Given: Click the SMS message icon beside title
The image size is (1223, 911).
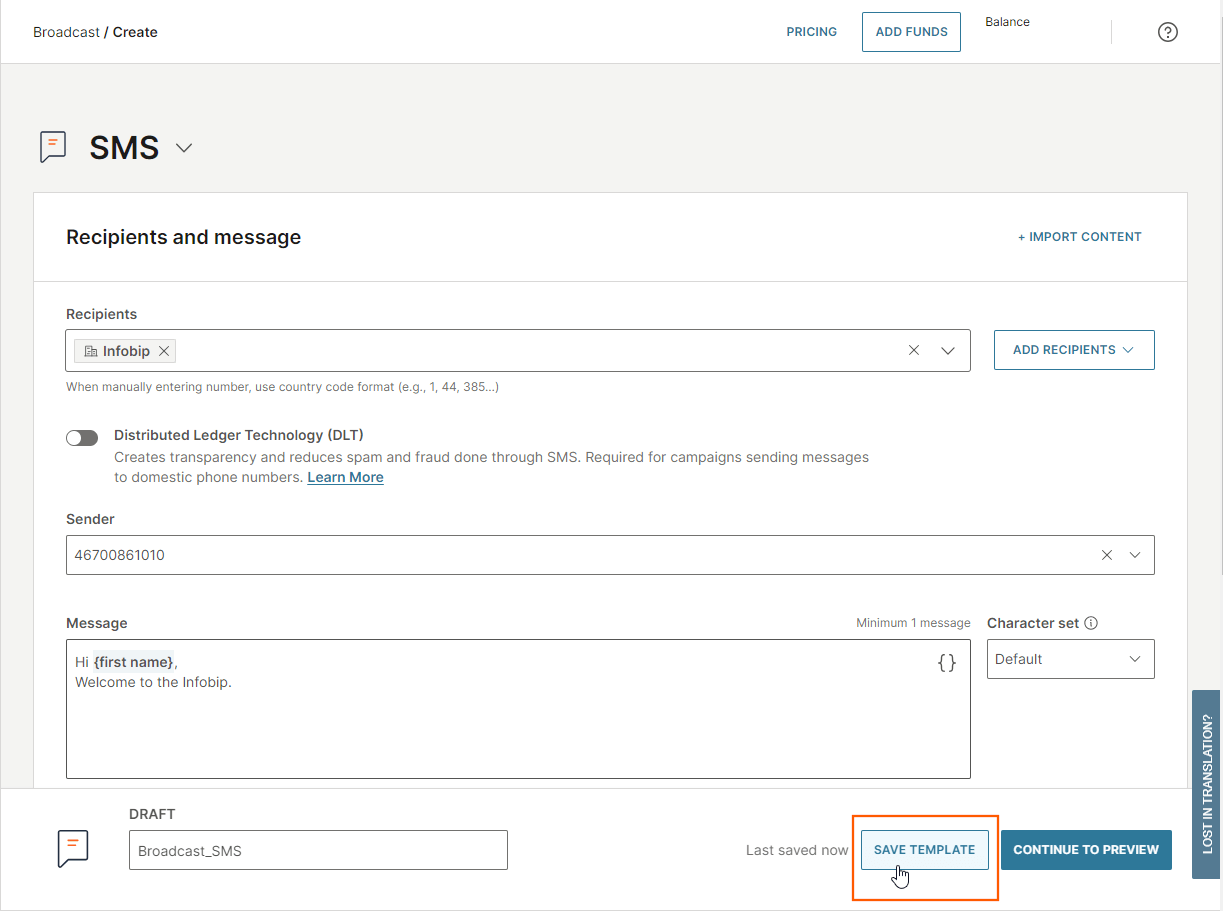Looking at the screenshot, I should pos(53,147).
